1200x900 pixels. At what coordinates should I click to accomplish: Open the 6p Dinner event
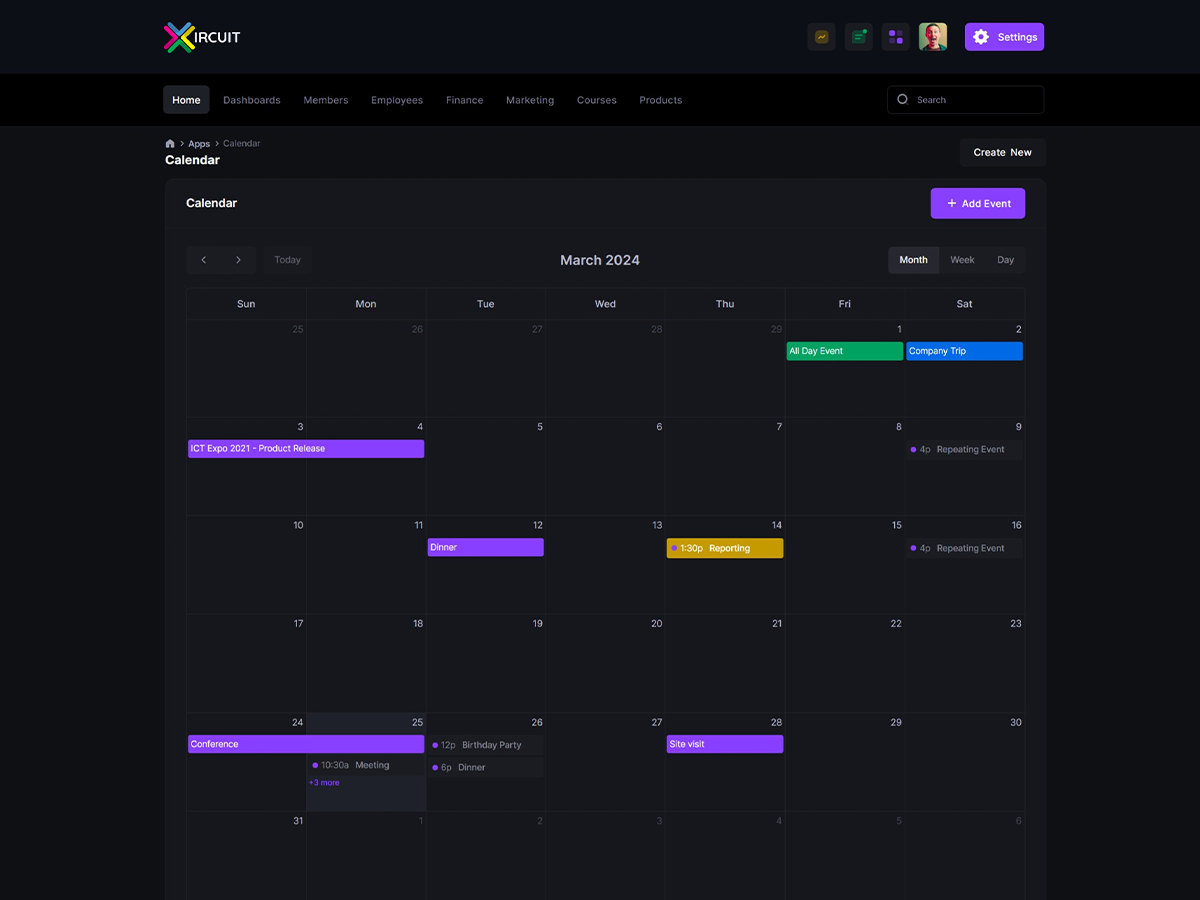(486, 767)
